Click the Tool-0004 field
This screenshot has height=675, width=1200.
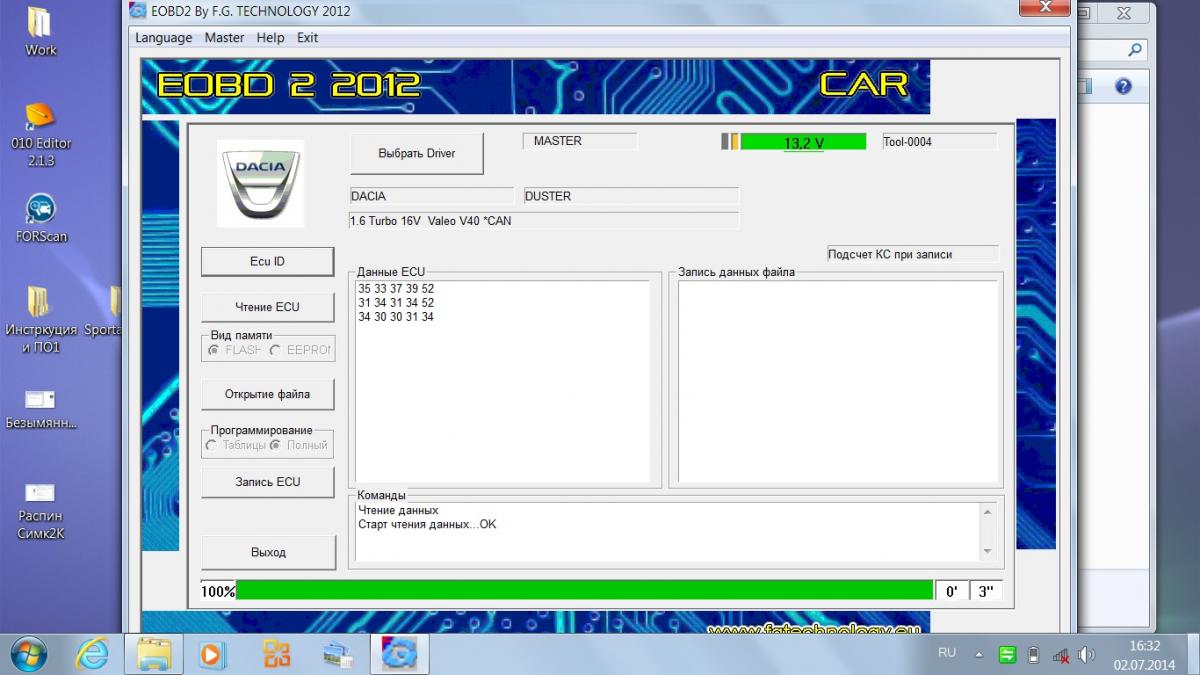[x=940, y=142]
